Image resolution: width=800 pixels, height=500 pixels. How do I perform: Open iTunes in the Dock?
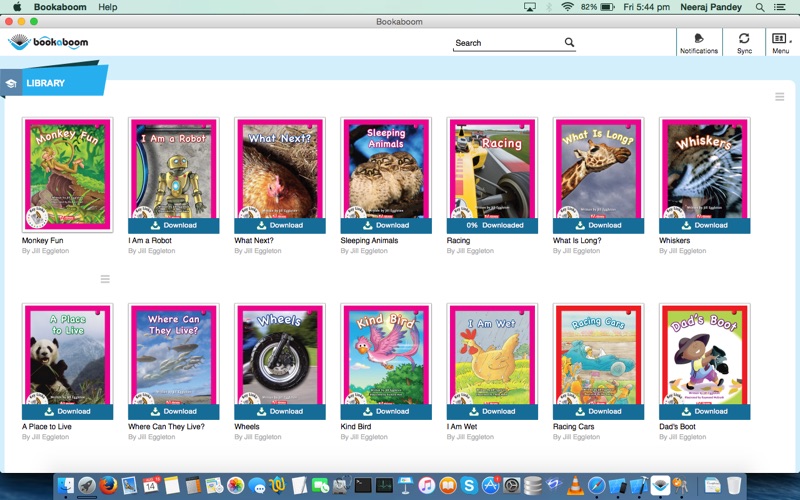click(427, 485)
